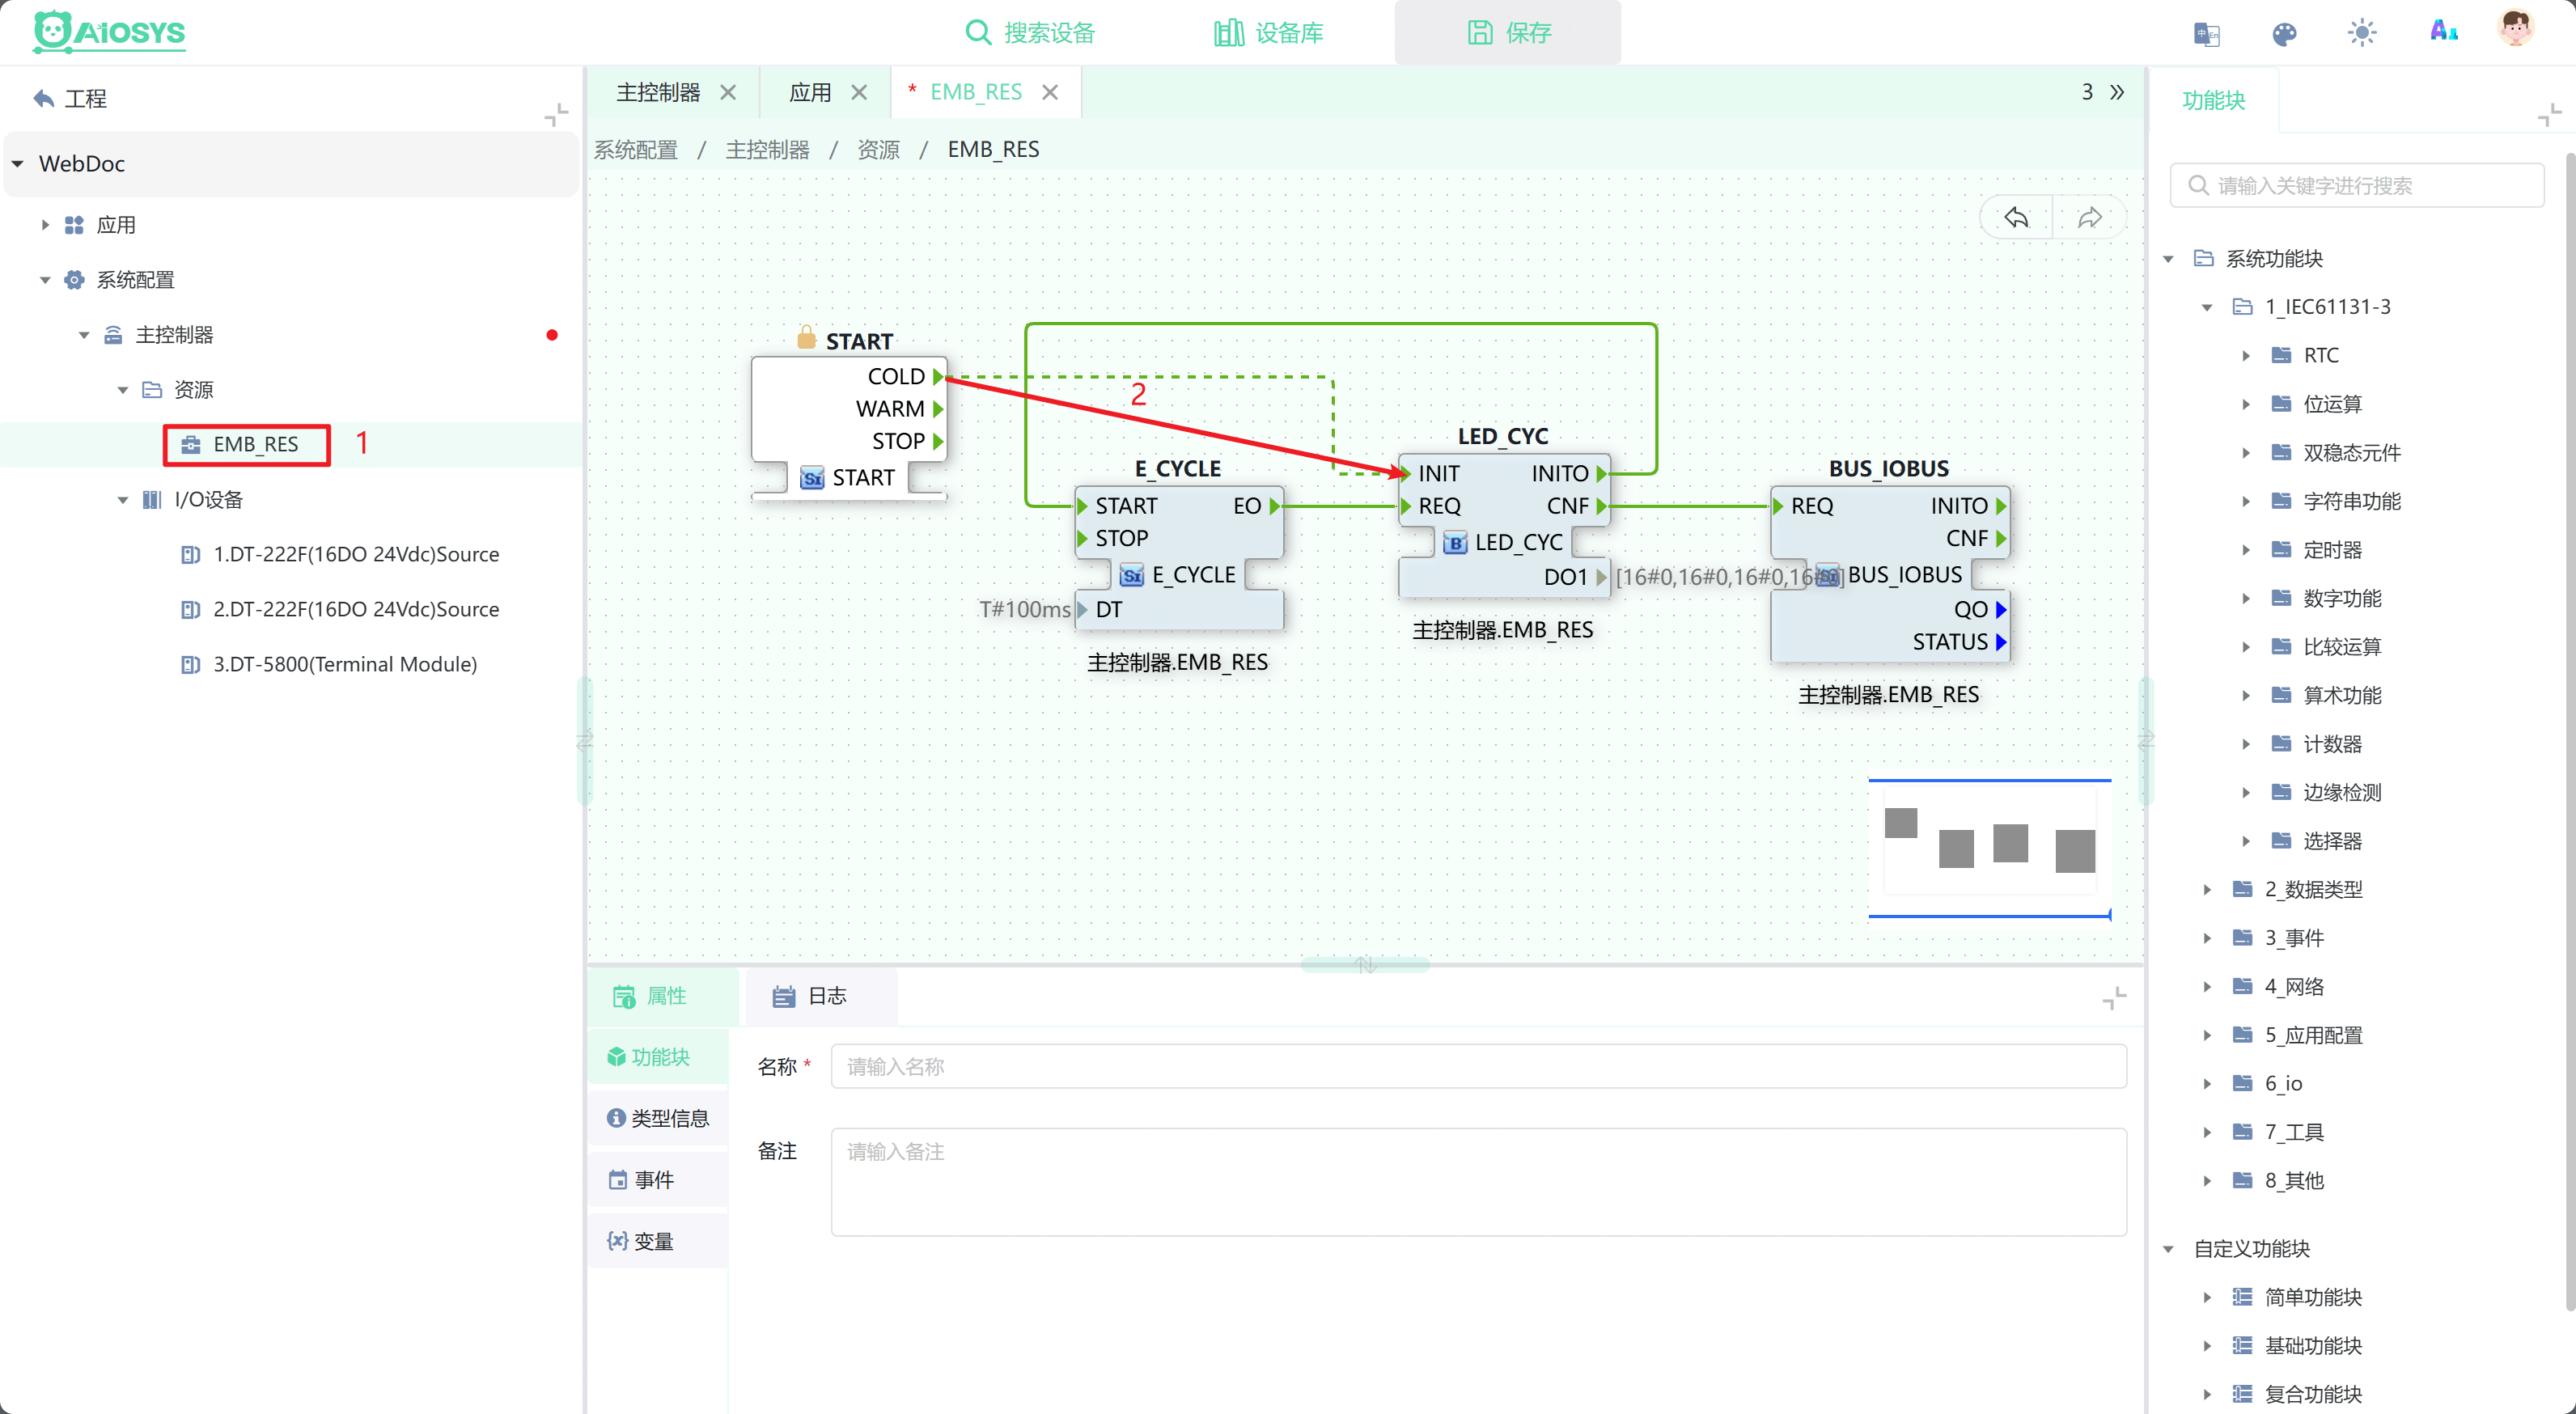This screenshot has height=1414, width=2576.
Task: Expand the 6_io folder
Action: click(x=2207, y=1084)
